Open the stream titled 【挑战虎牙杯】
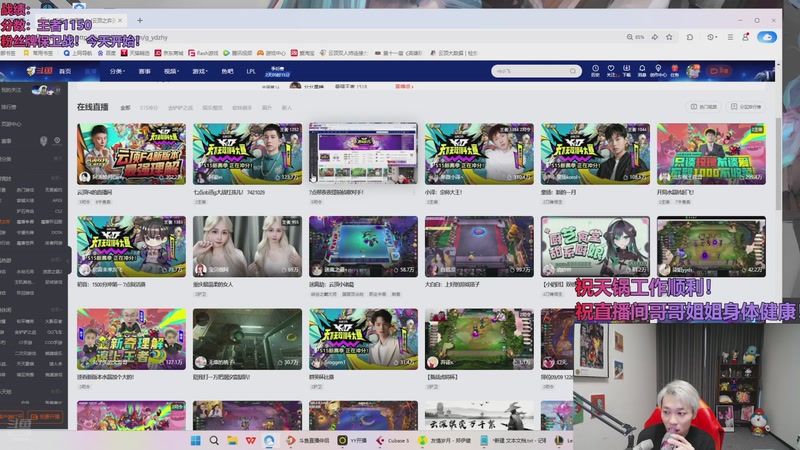This screenshot has height=450, width=800. pyautogui.click(x=480, y=339)
